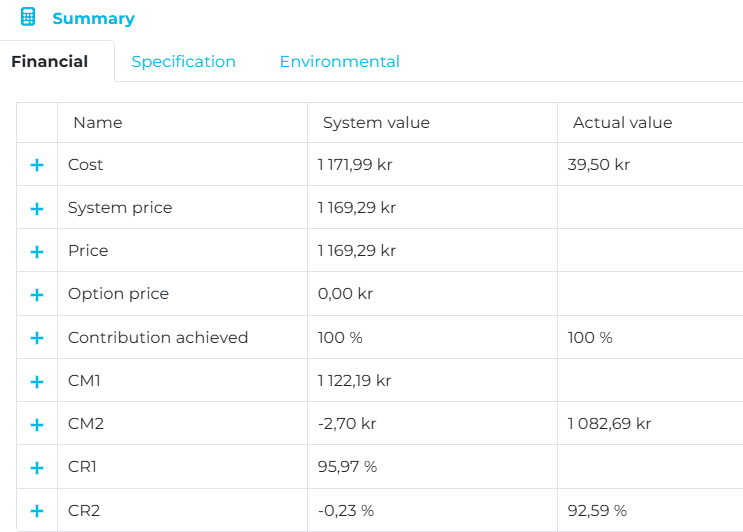
Task: Click the plus icon beside Option price
Action: 37,295
